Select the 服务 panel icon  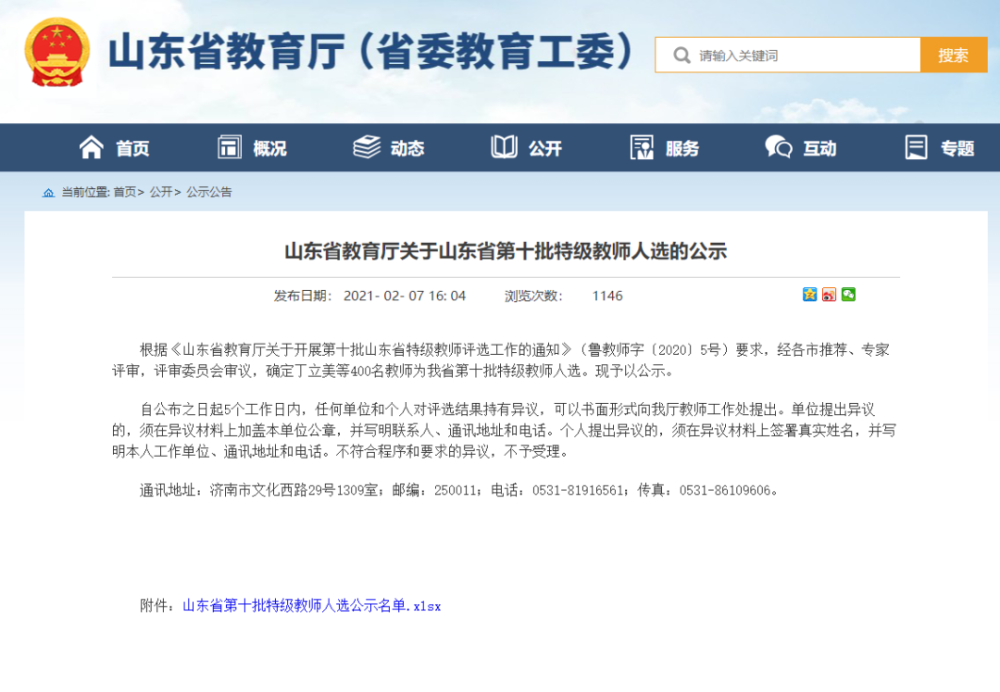point(642,147)
